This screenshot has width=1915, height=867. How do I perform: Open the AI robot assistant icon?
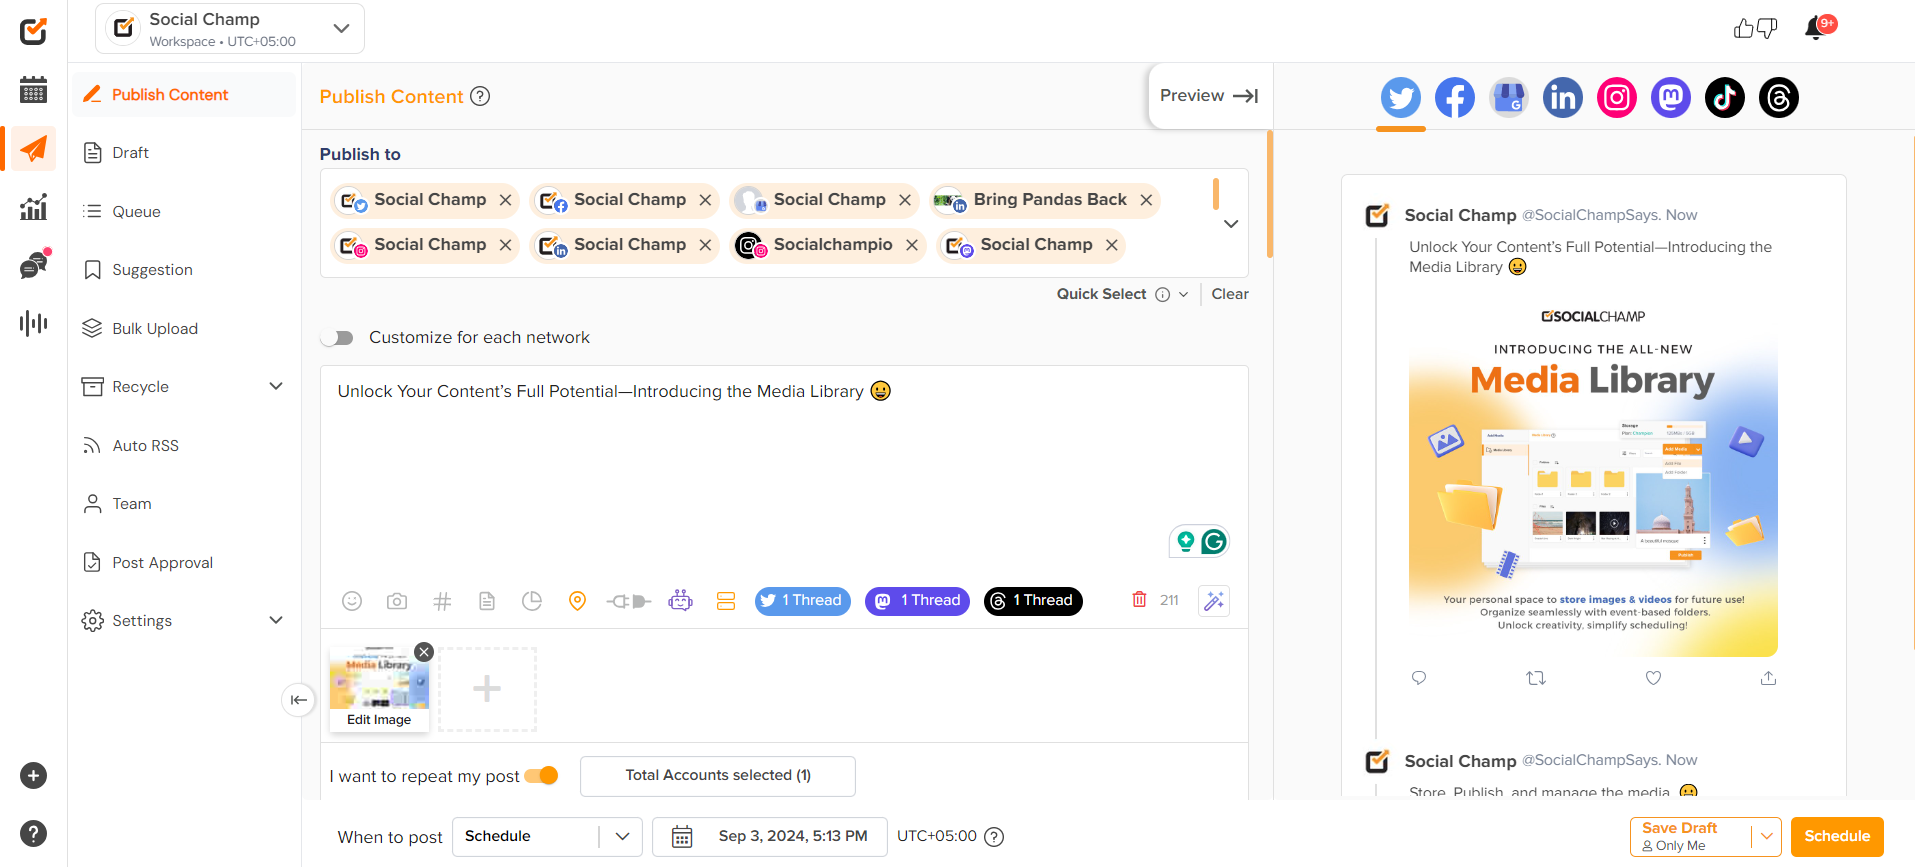[x=681, y=601]
